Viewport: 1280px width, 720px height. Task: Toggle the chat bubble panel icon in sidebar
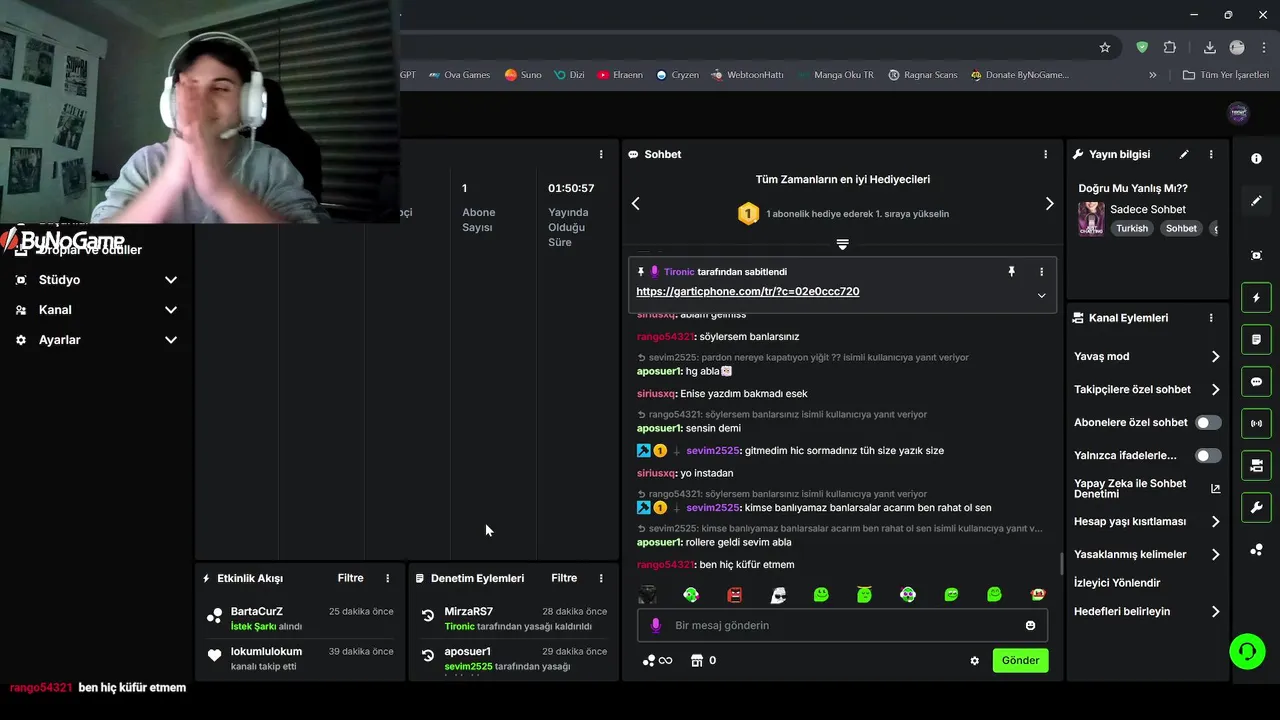click(x=1257, y=382)
